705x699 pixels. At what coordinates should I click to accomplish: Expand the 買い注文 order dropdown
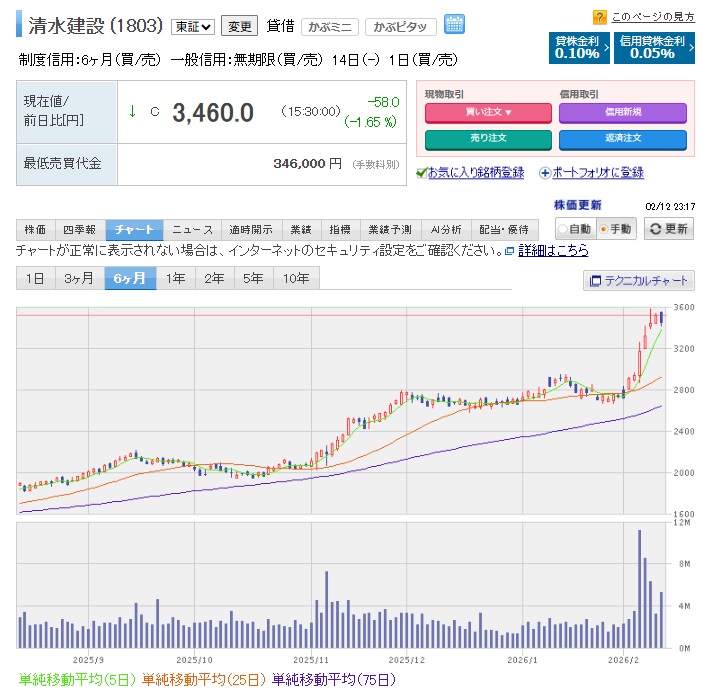tap(509, 112)
